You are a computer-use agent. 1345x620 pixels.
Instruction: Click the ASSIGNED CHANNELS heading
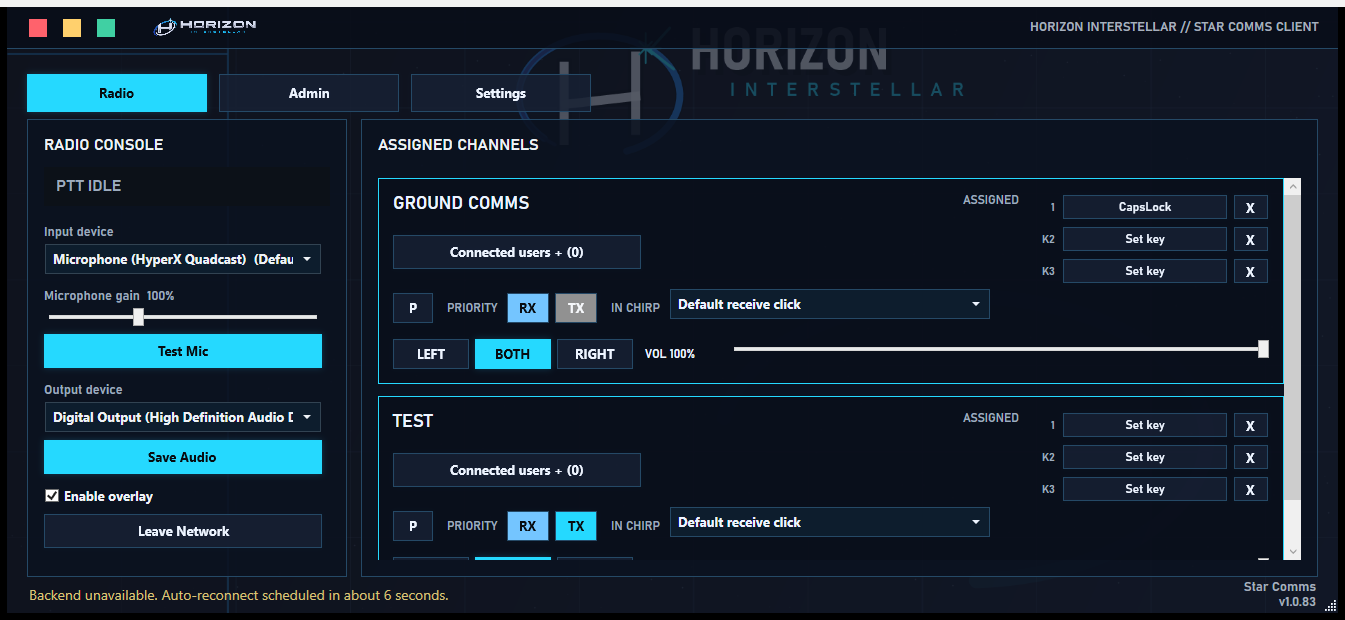point(458,145)
